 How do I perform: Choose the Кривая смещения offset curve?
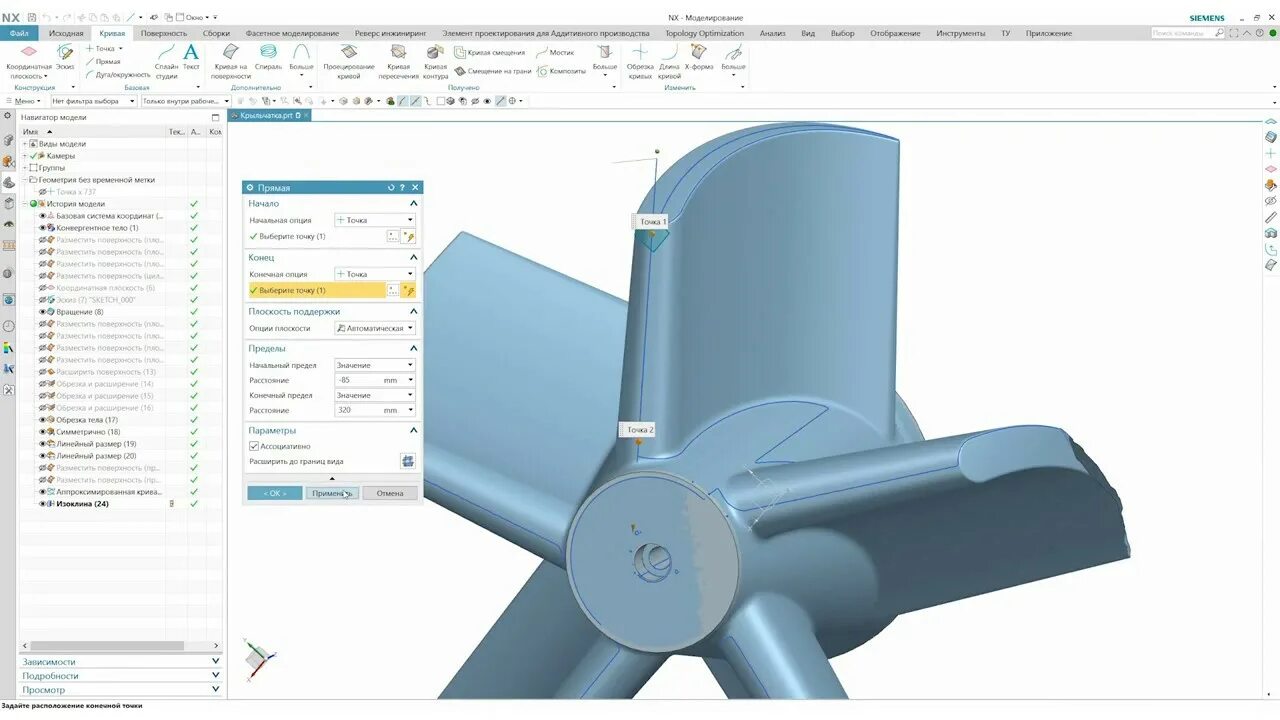[x=489, y=52]
